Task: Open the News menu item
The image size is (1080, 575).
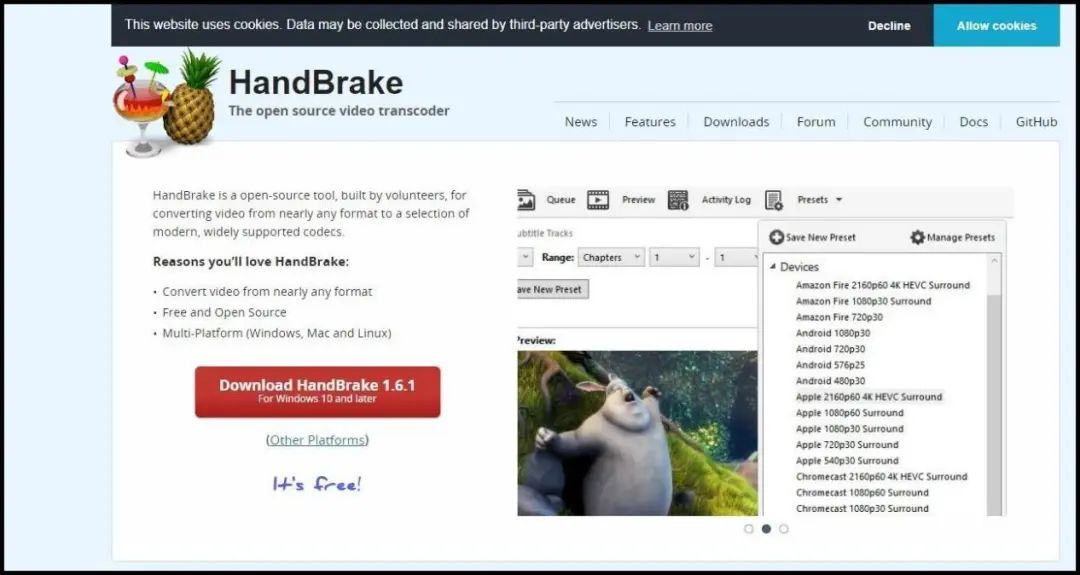Action: coord(581,122)
